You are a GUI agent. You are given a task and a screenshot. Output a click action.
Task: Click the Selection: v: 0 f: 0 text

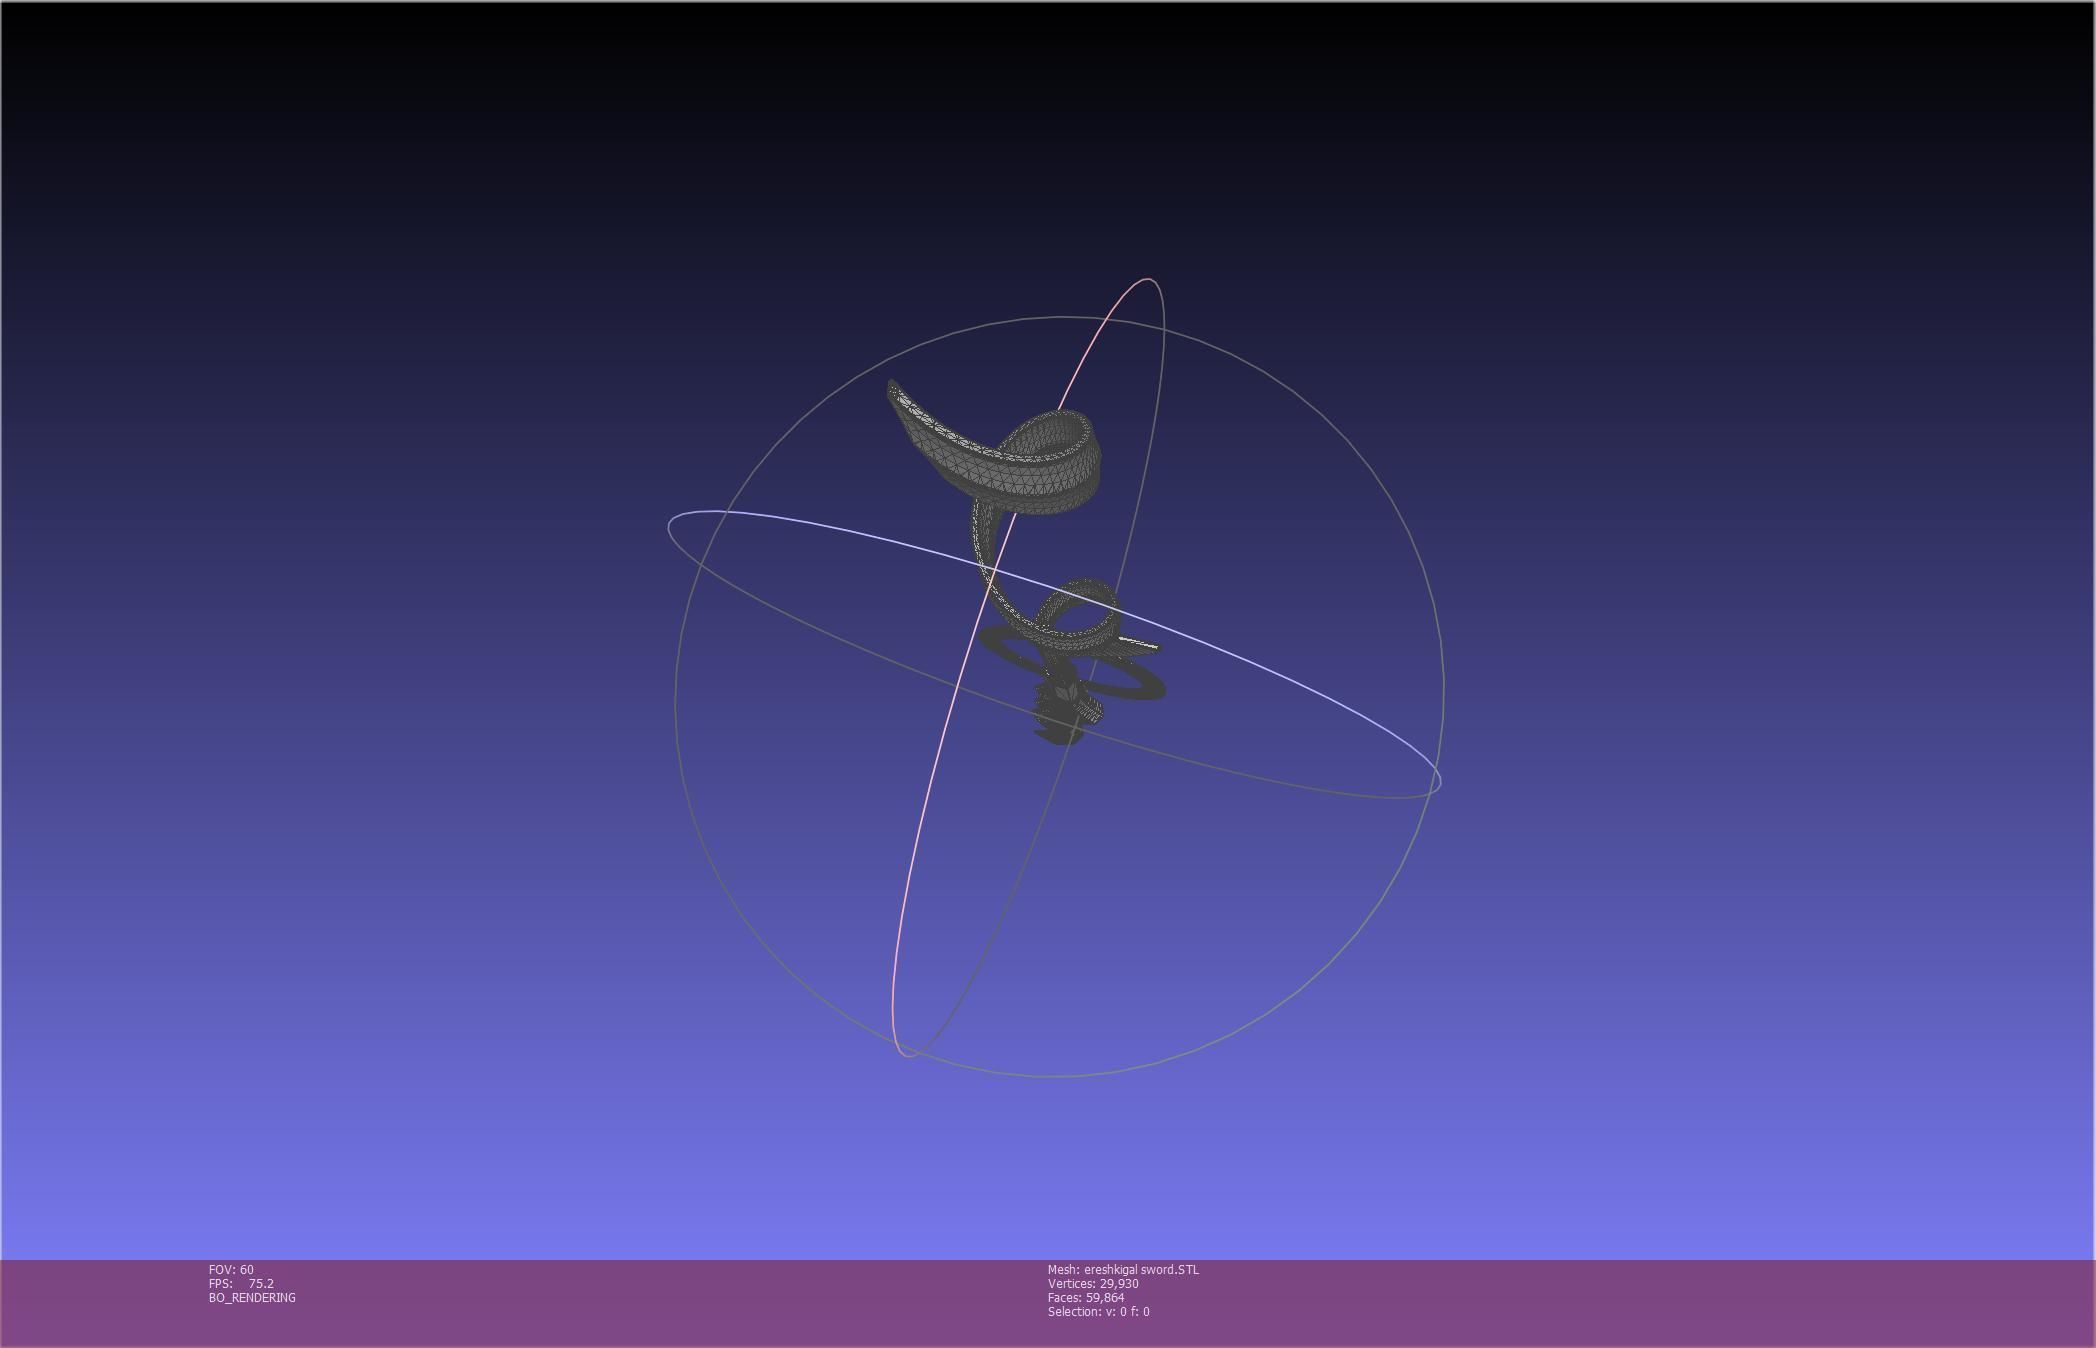1098,1312
